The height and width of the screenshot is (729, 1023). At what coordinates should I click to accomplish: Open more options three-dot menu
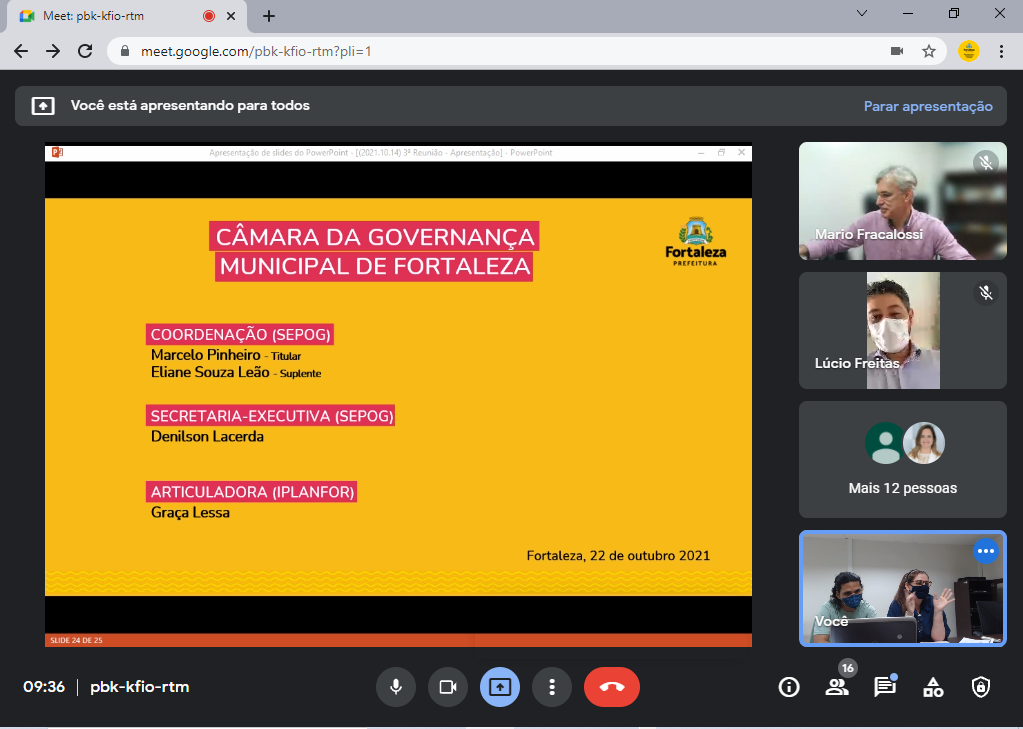point(551,687)
